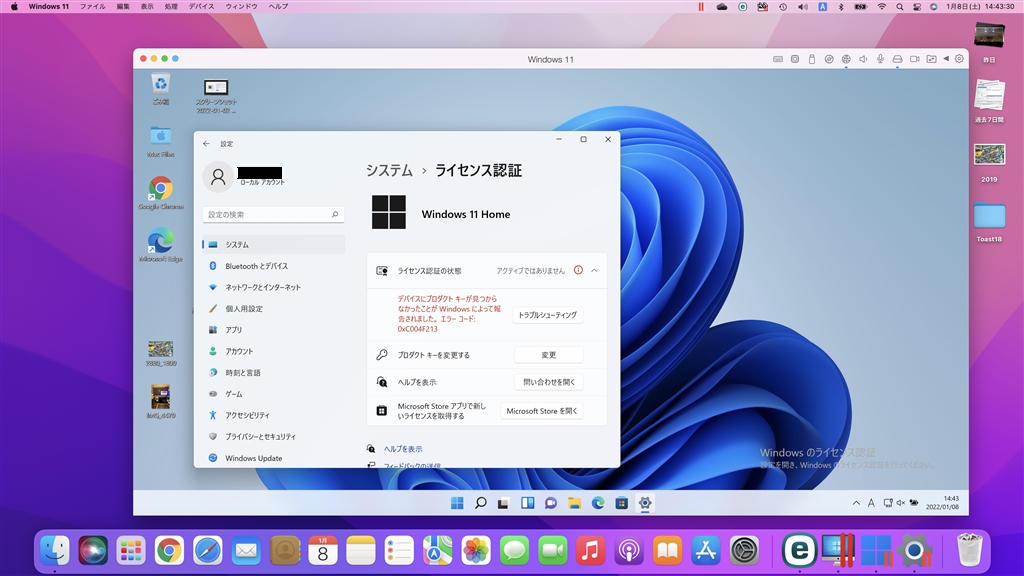Select アプリ in the Settings sidebar

click(273, 330)
